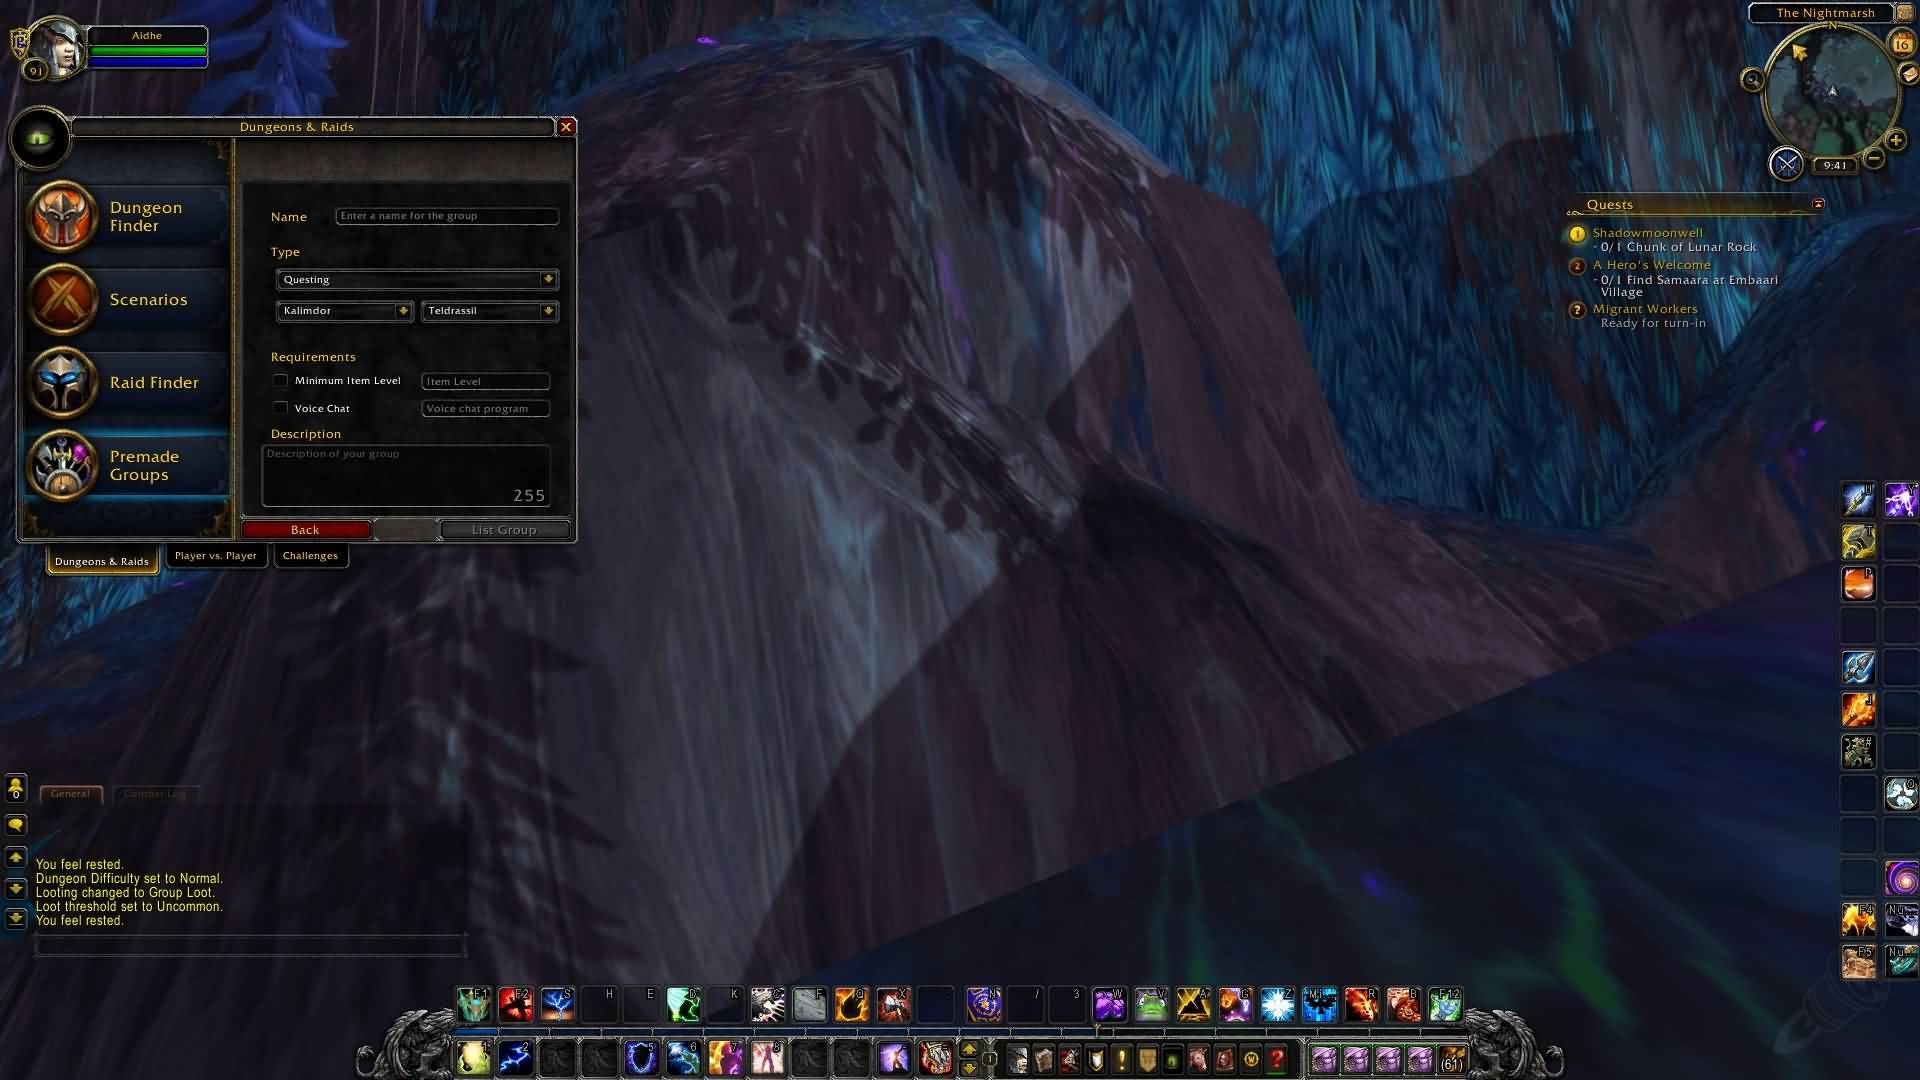Click the minimap tracking magnifier icon
1920x1080 pixels.
(x=1752, y=79)
